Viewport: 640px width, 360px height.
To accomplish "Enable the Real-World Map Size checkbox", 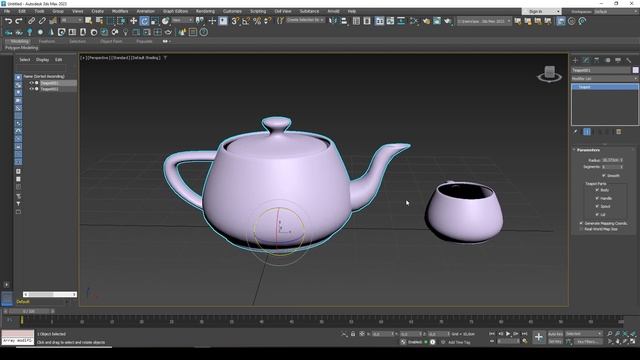I will coord(581,229).
